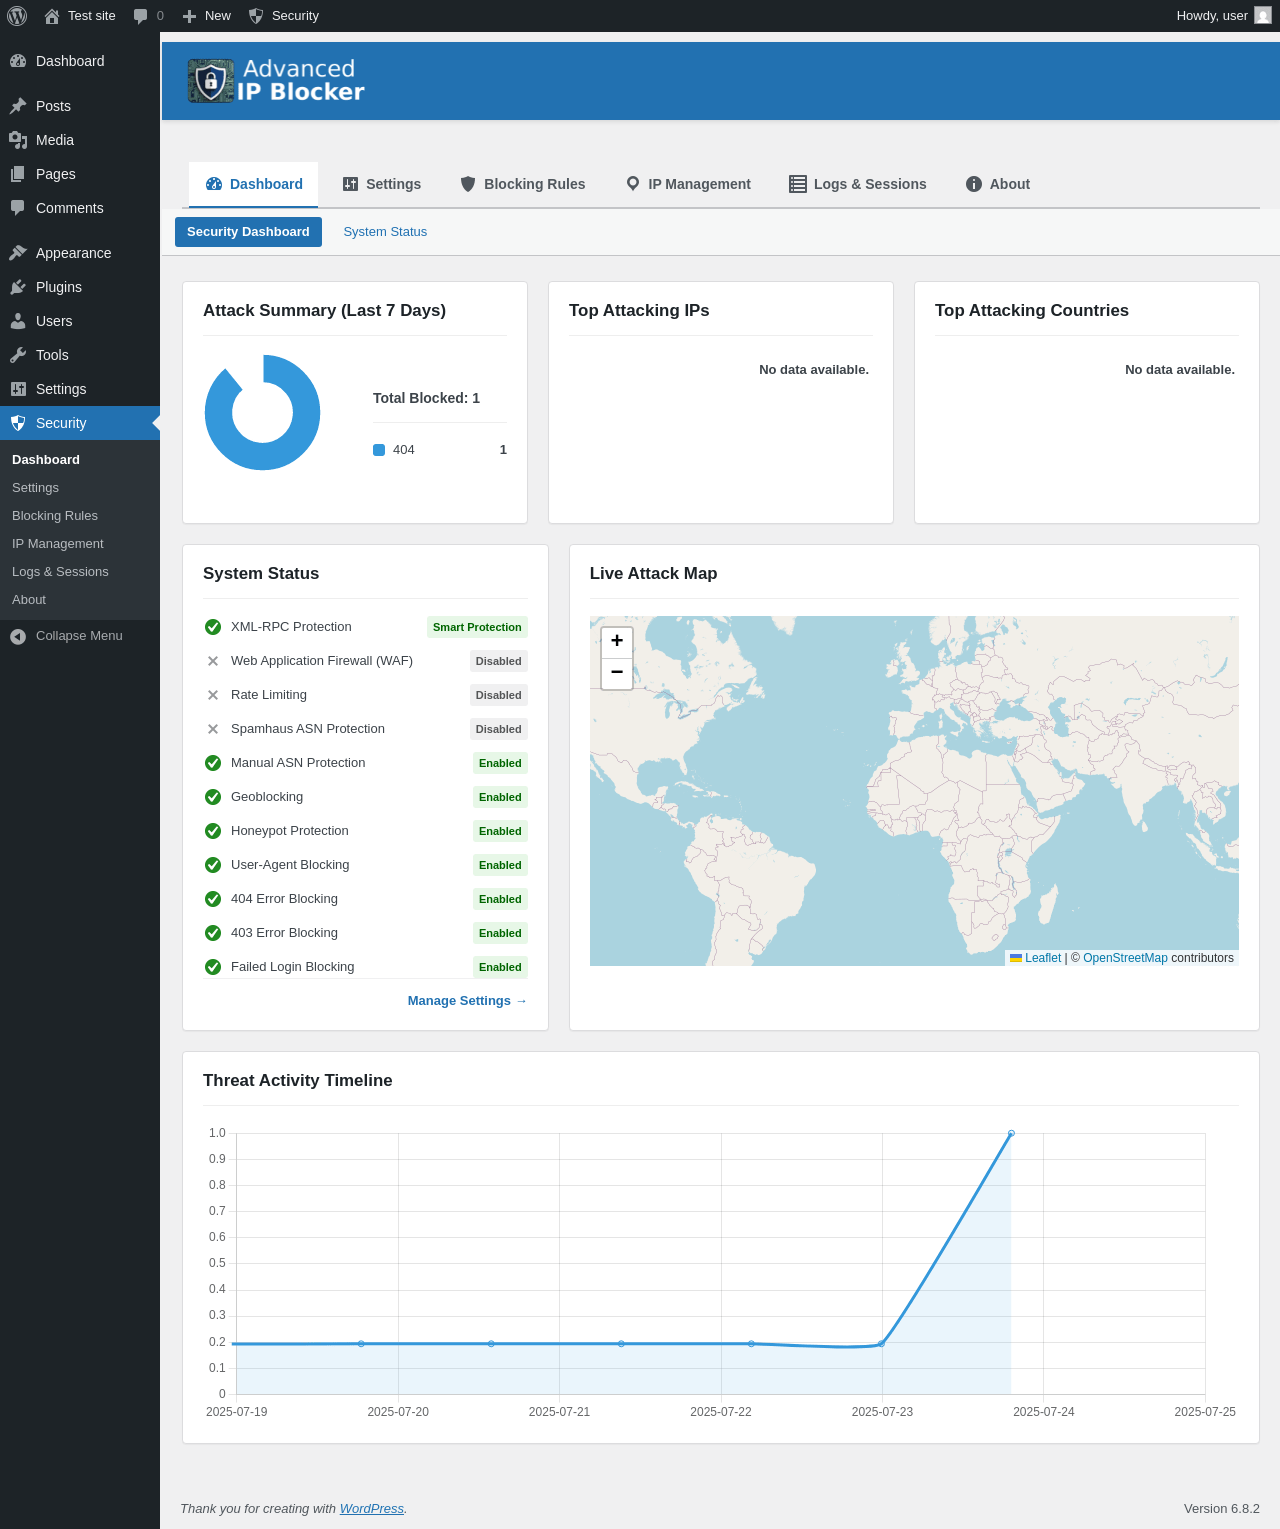Viewport: 1280px width, 1529px height.
Task: Click the 2025-07-23 peak point on timeline
Action: pyautogui.click(x=1011, y=1133)
